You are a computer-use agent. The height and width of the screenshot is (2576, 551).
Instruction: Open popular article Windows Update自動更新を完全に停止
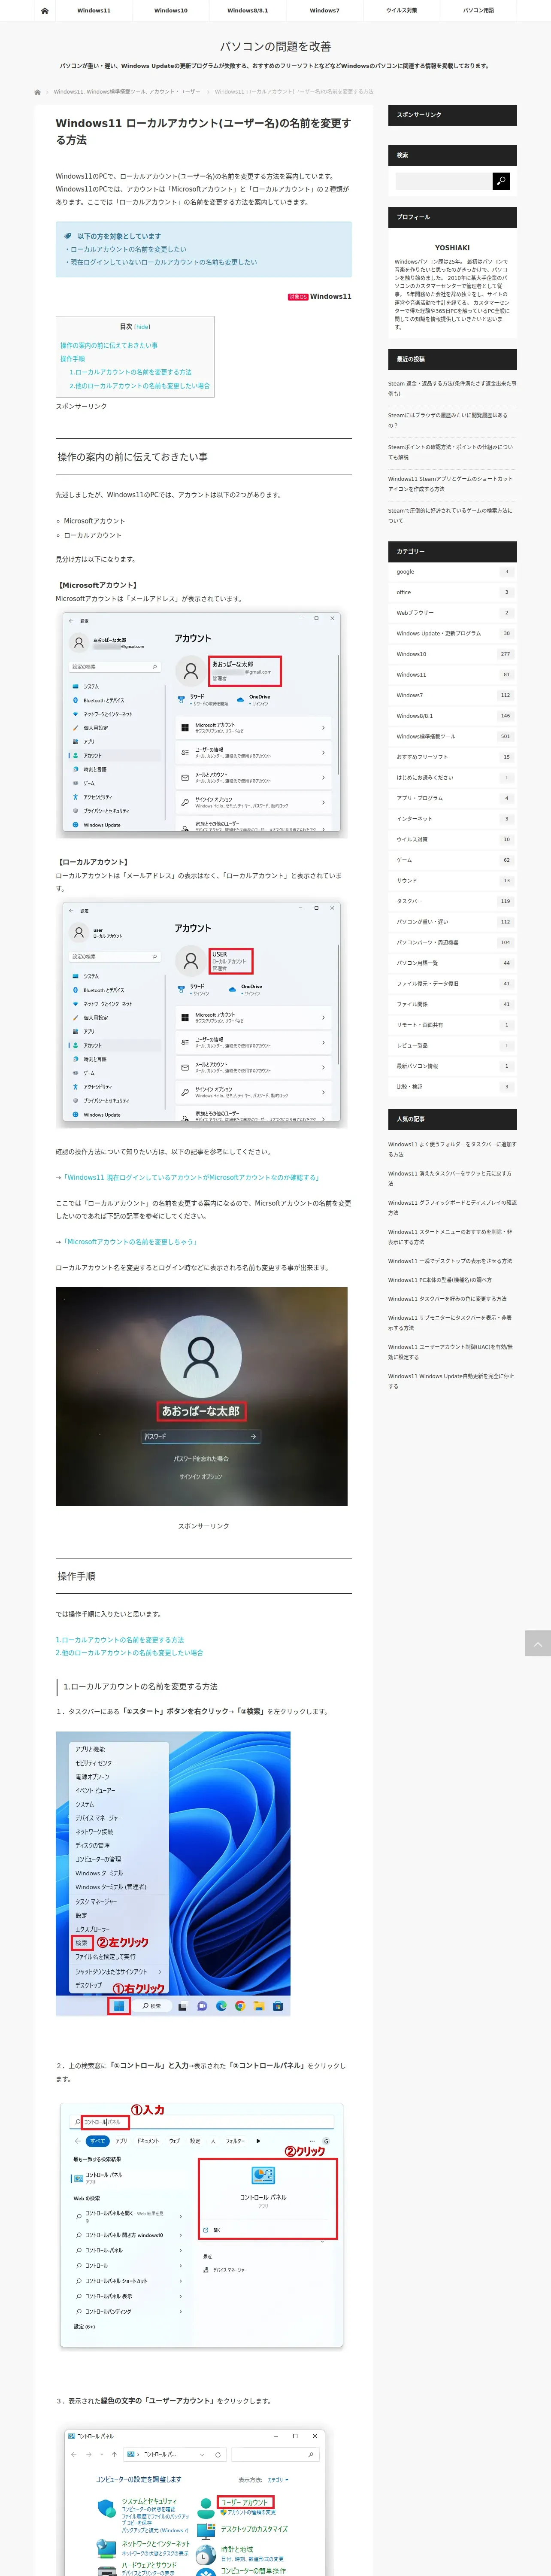(452, 1381)
